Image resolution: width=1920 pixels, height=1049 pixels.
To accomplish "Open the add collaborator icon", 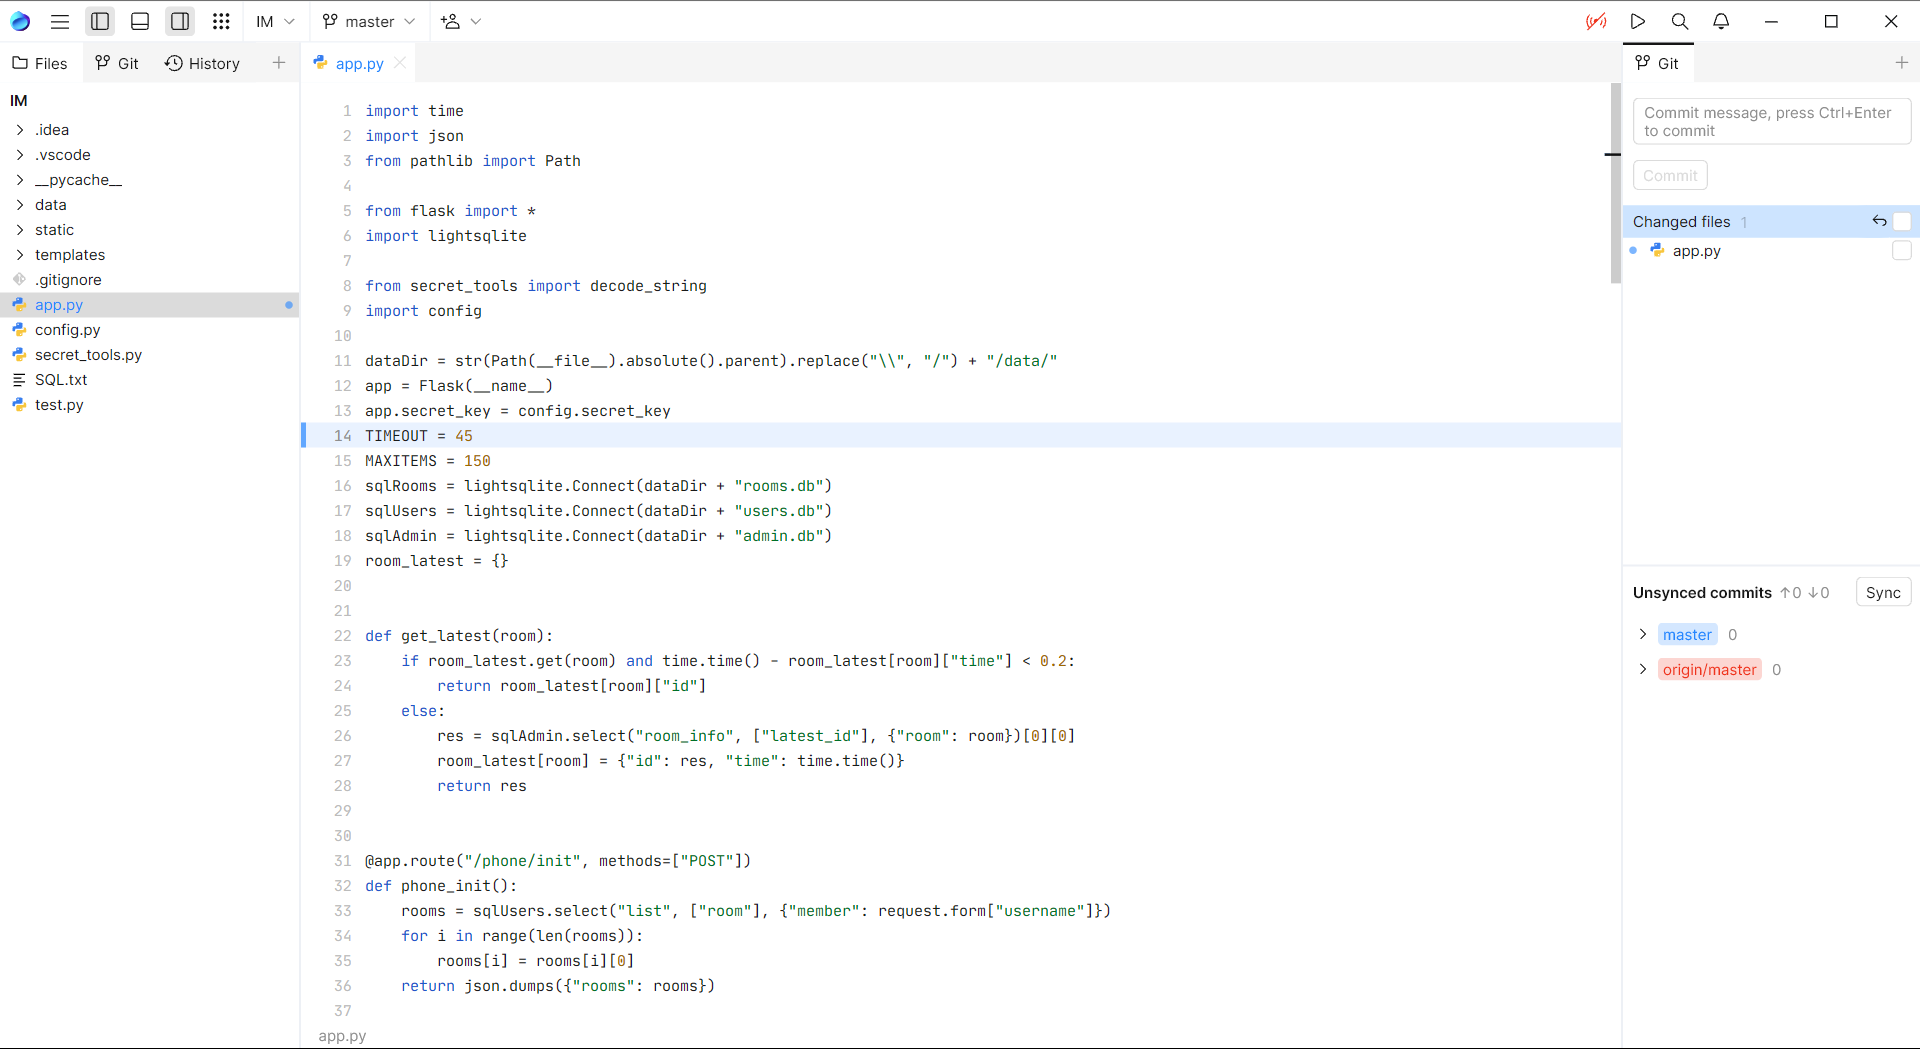I will [451, 21].
